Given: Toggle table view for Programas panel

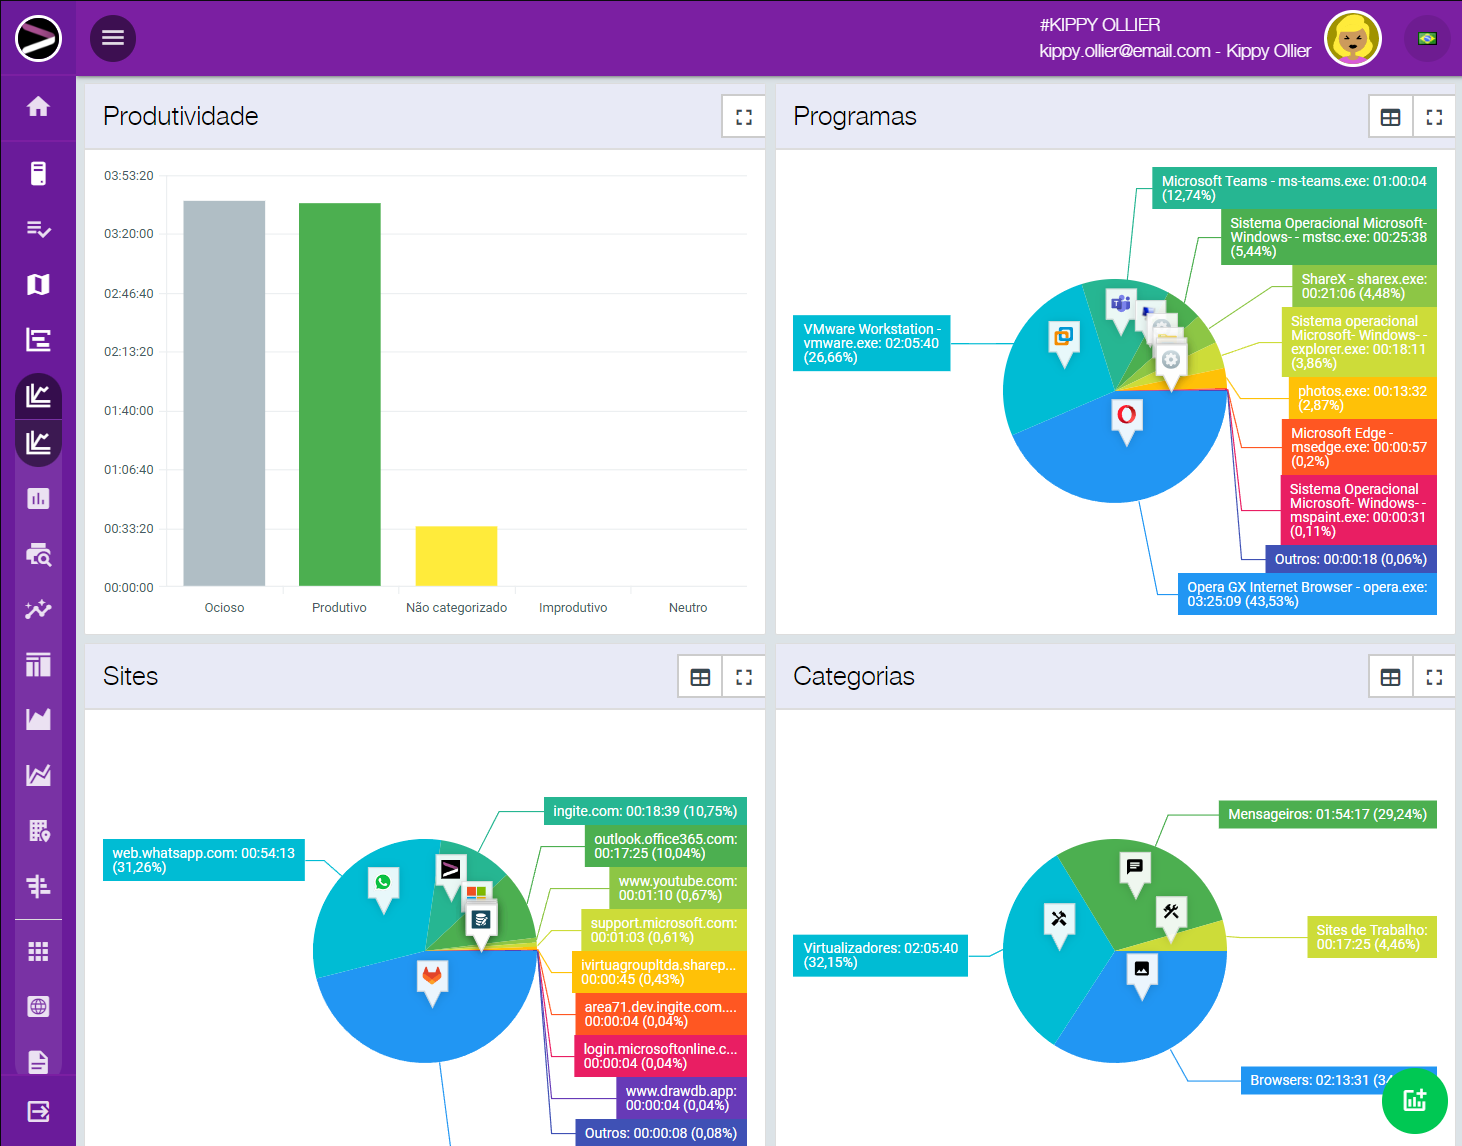Looking at the screenshot, I should pyautogui.click(x=1390, y=117).
